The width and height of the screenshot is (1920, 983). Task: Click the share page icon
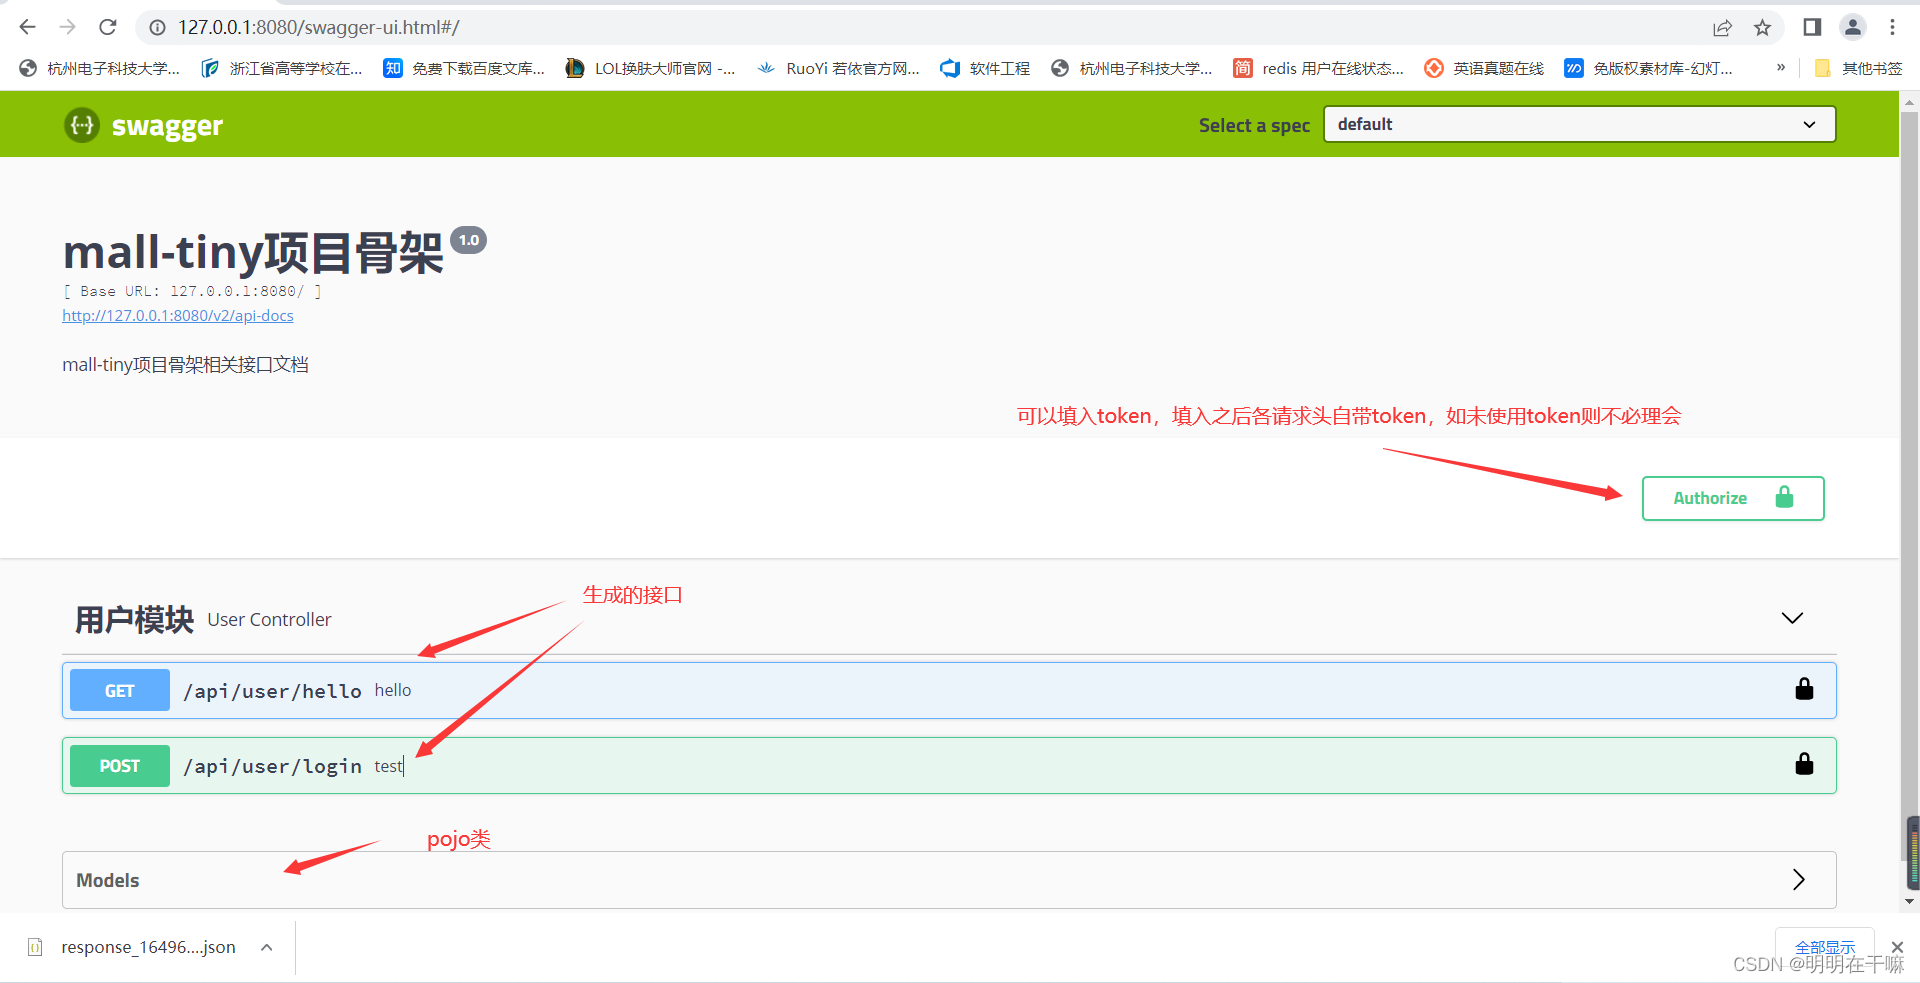[x=1722, y=27]
